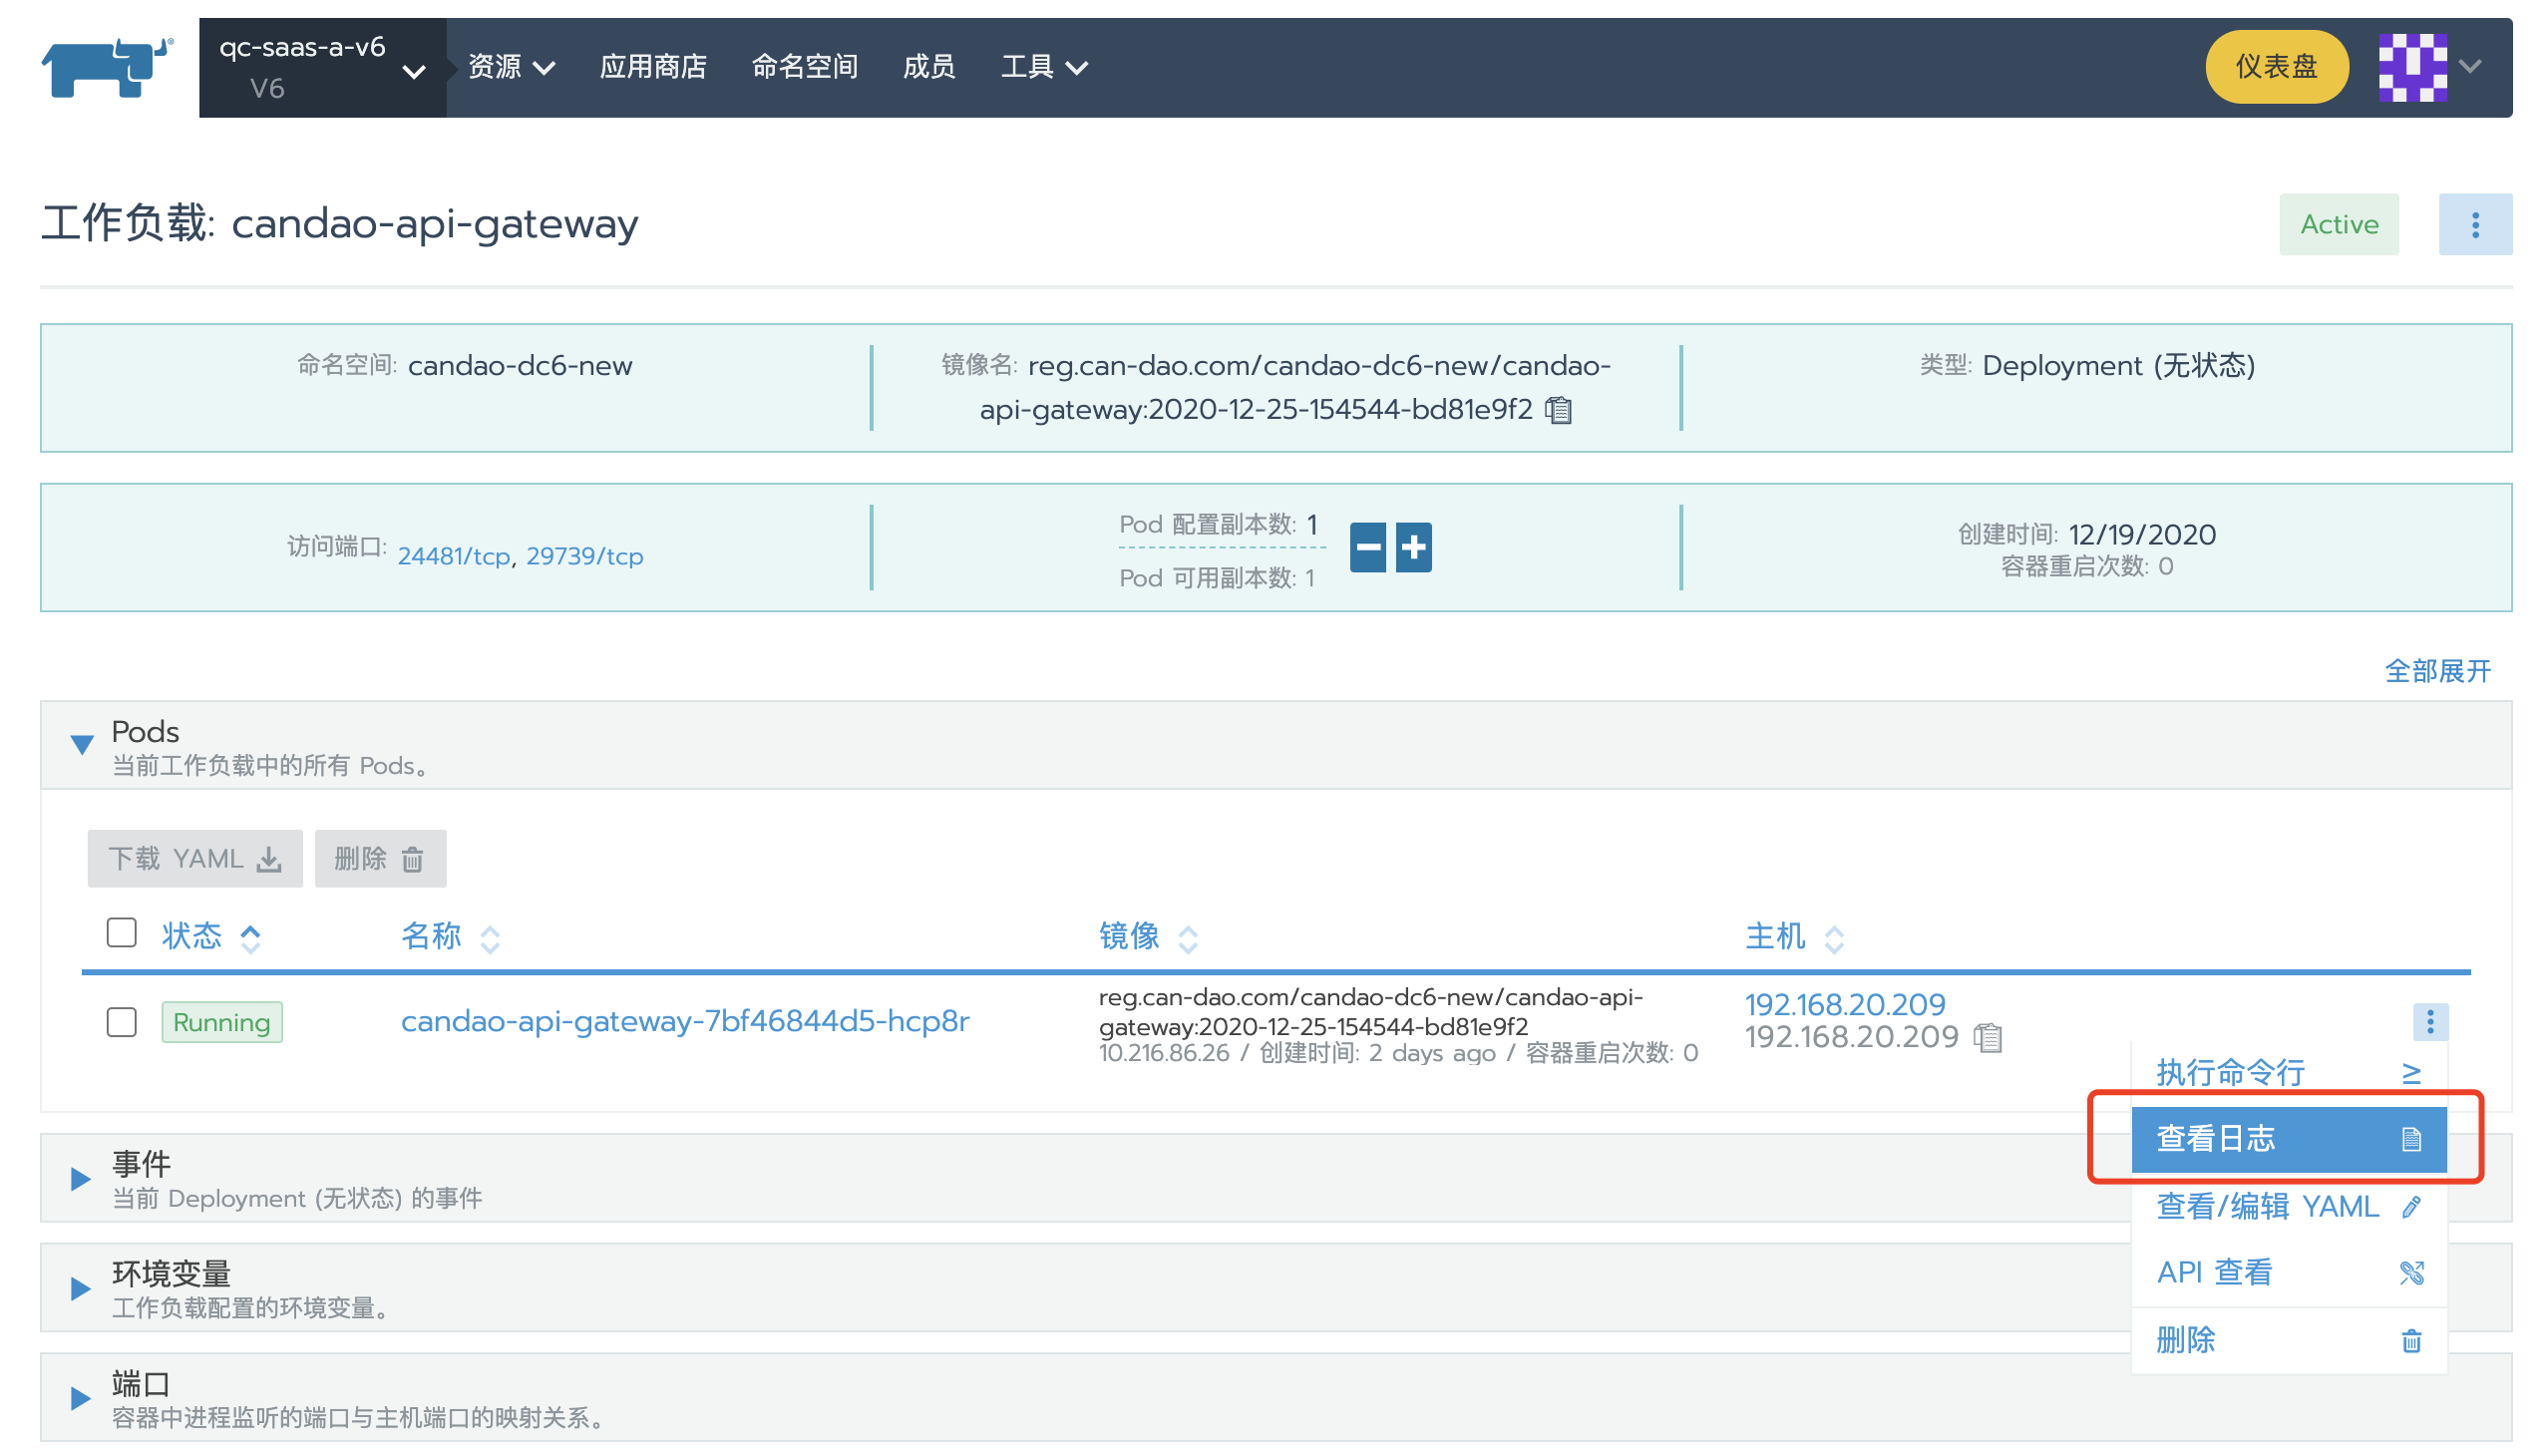Copy host IP with clipboard icon

[1988, 1038]
